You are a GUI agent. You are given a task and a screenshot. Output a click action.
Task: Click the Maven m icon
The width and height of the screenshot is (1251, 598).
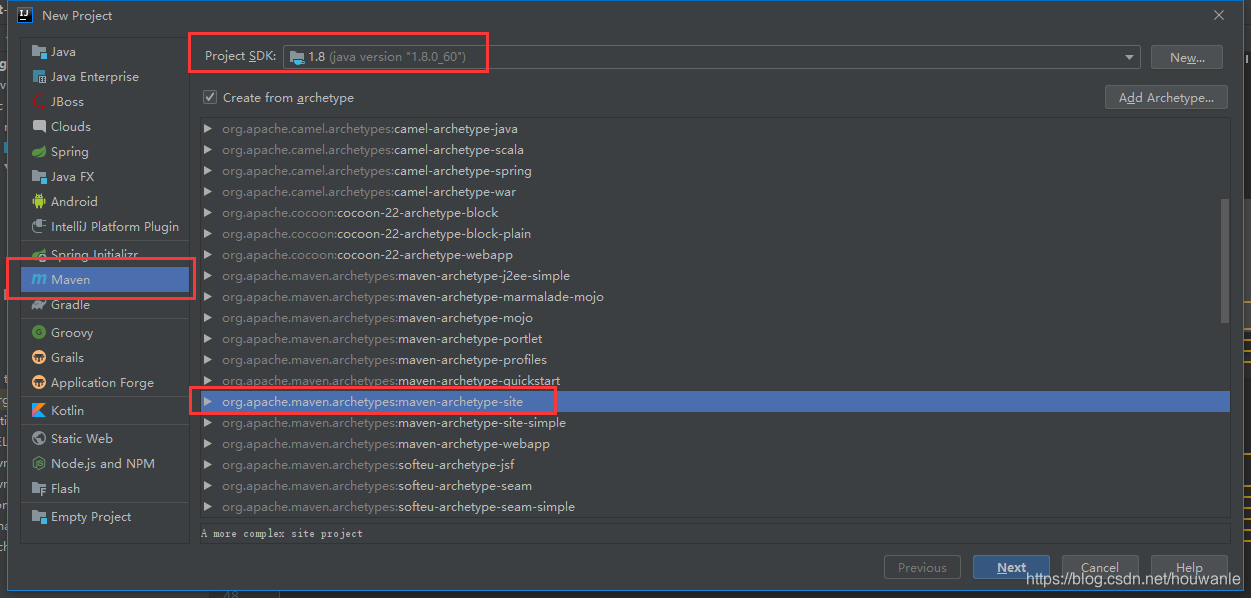[x=39, y=280]
